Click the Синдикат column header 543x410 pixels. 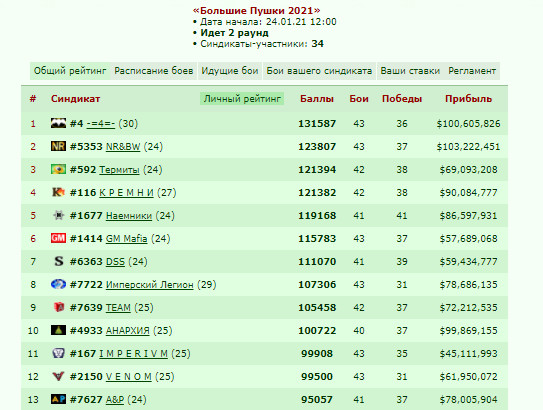click(75, 99)
